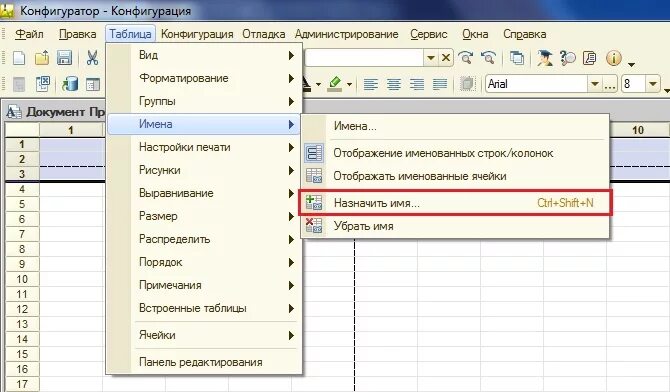Screen dimensions: 670x392
Task: Choose Назначить имя... menu entry
Action: (455, 203)
